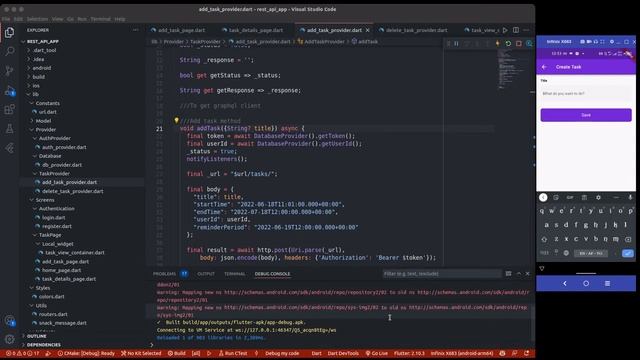Click Go Live in the status bar
This screenshot has height=360, width=640.
point(376,353)
